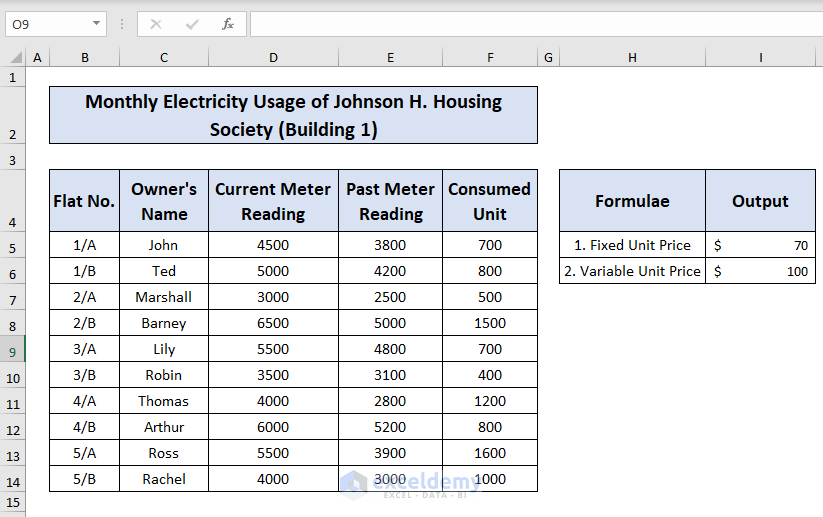Select owner name cell Rachel
The height and width of the screenshot is (517, 823).
(164, 479)
